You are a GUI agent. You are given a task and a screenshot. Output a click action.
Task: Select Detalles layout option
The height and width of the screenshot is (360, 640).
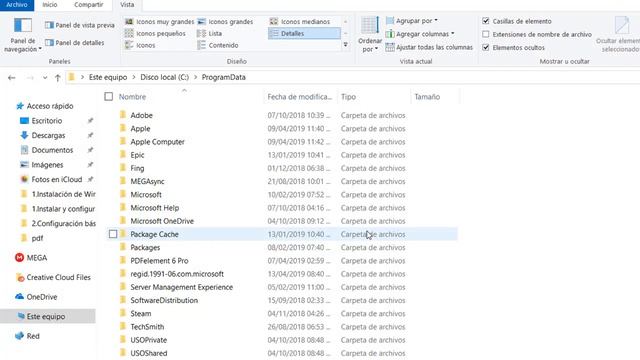tap(304, 33)
